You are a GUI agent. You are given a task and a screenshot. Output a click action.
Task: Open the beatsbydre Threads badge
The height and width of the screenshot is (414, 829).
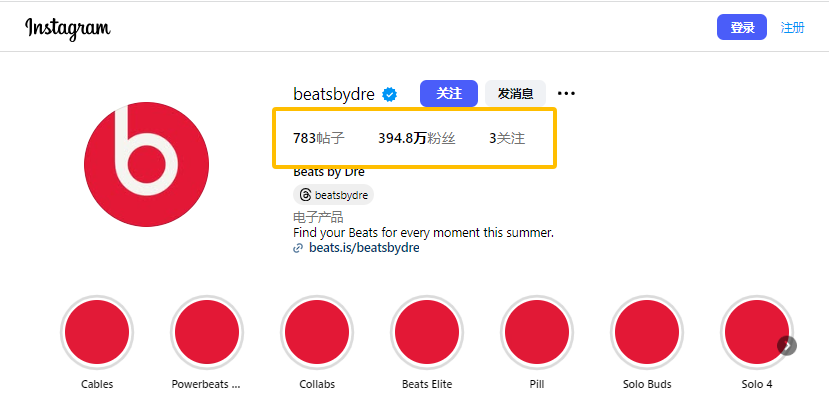tap(334, 195)
